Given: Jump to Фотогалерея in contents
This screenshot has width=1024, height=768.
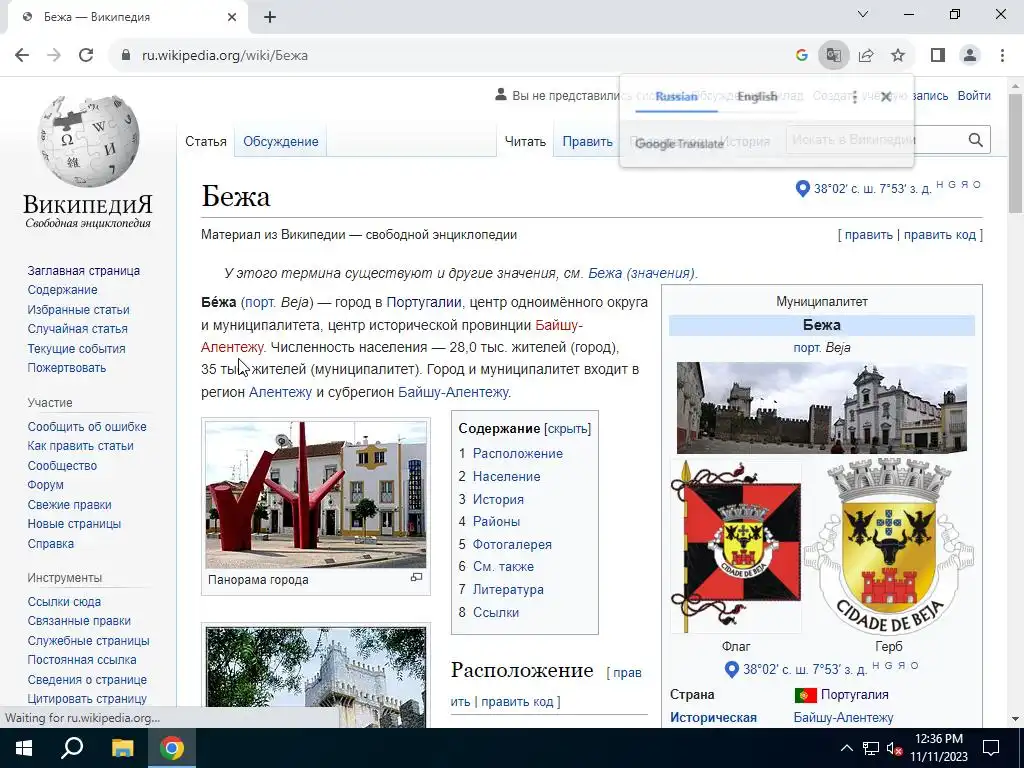Looking at the screenshot, I should 512,545.
